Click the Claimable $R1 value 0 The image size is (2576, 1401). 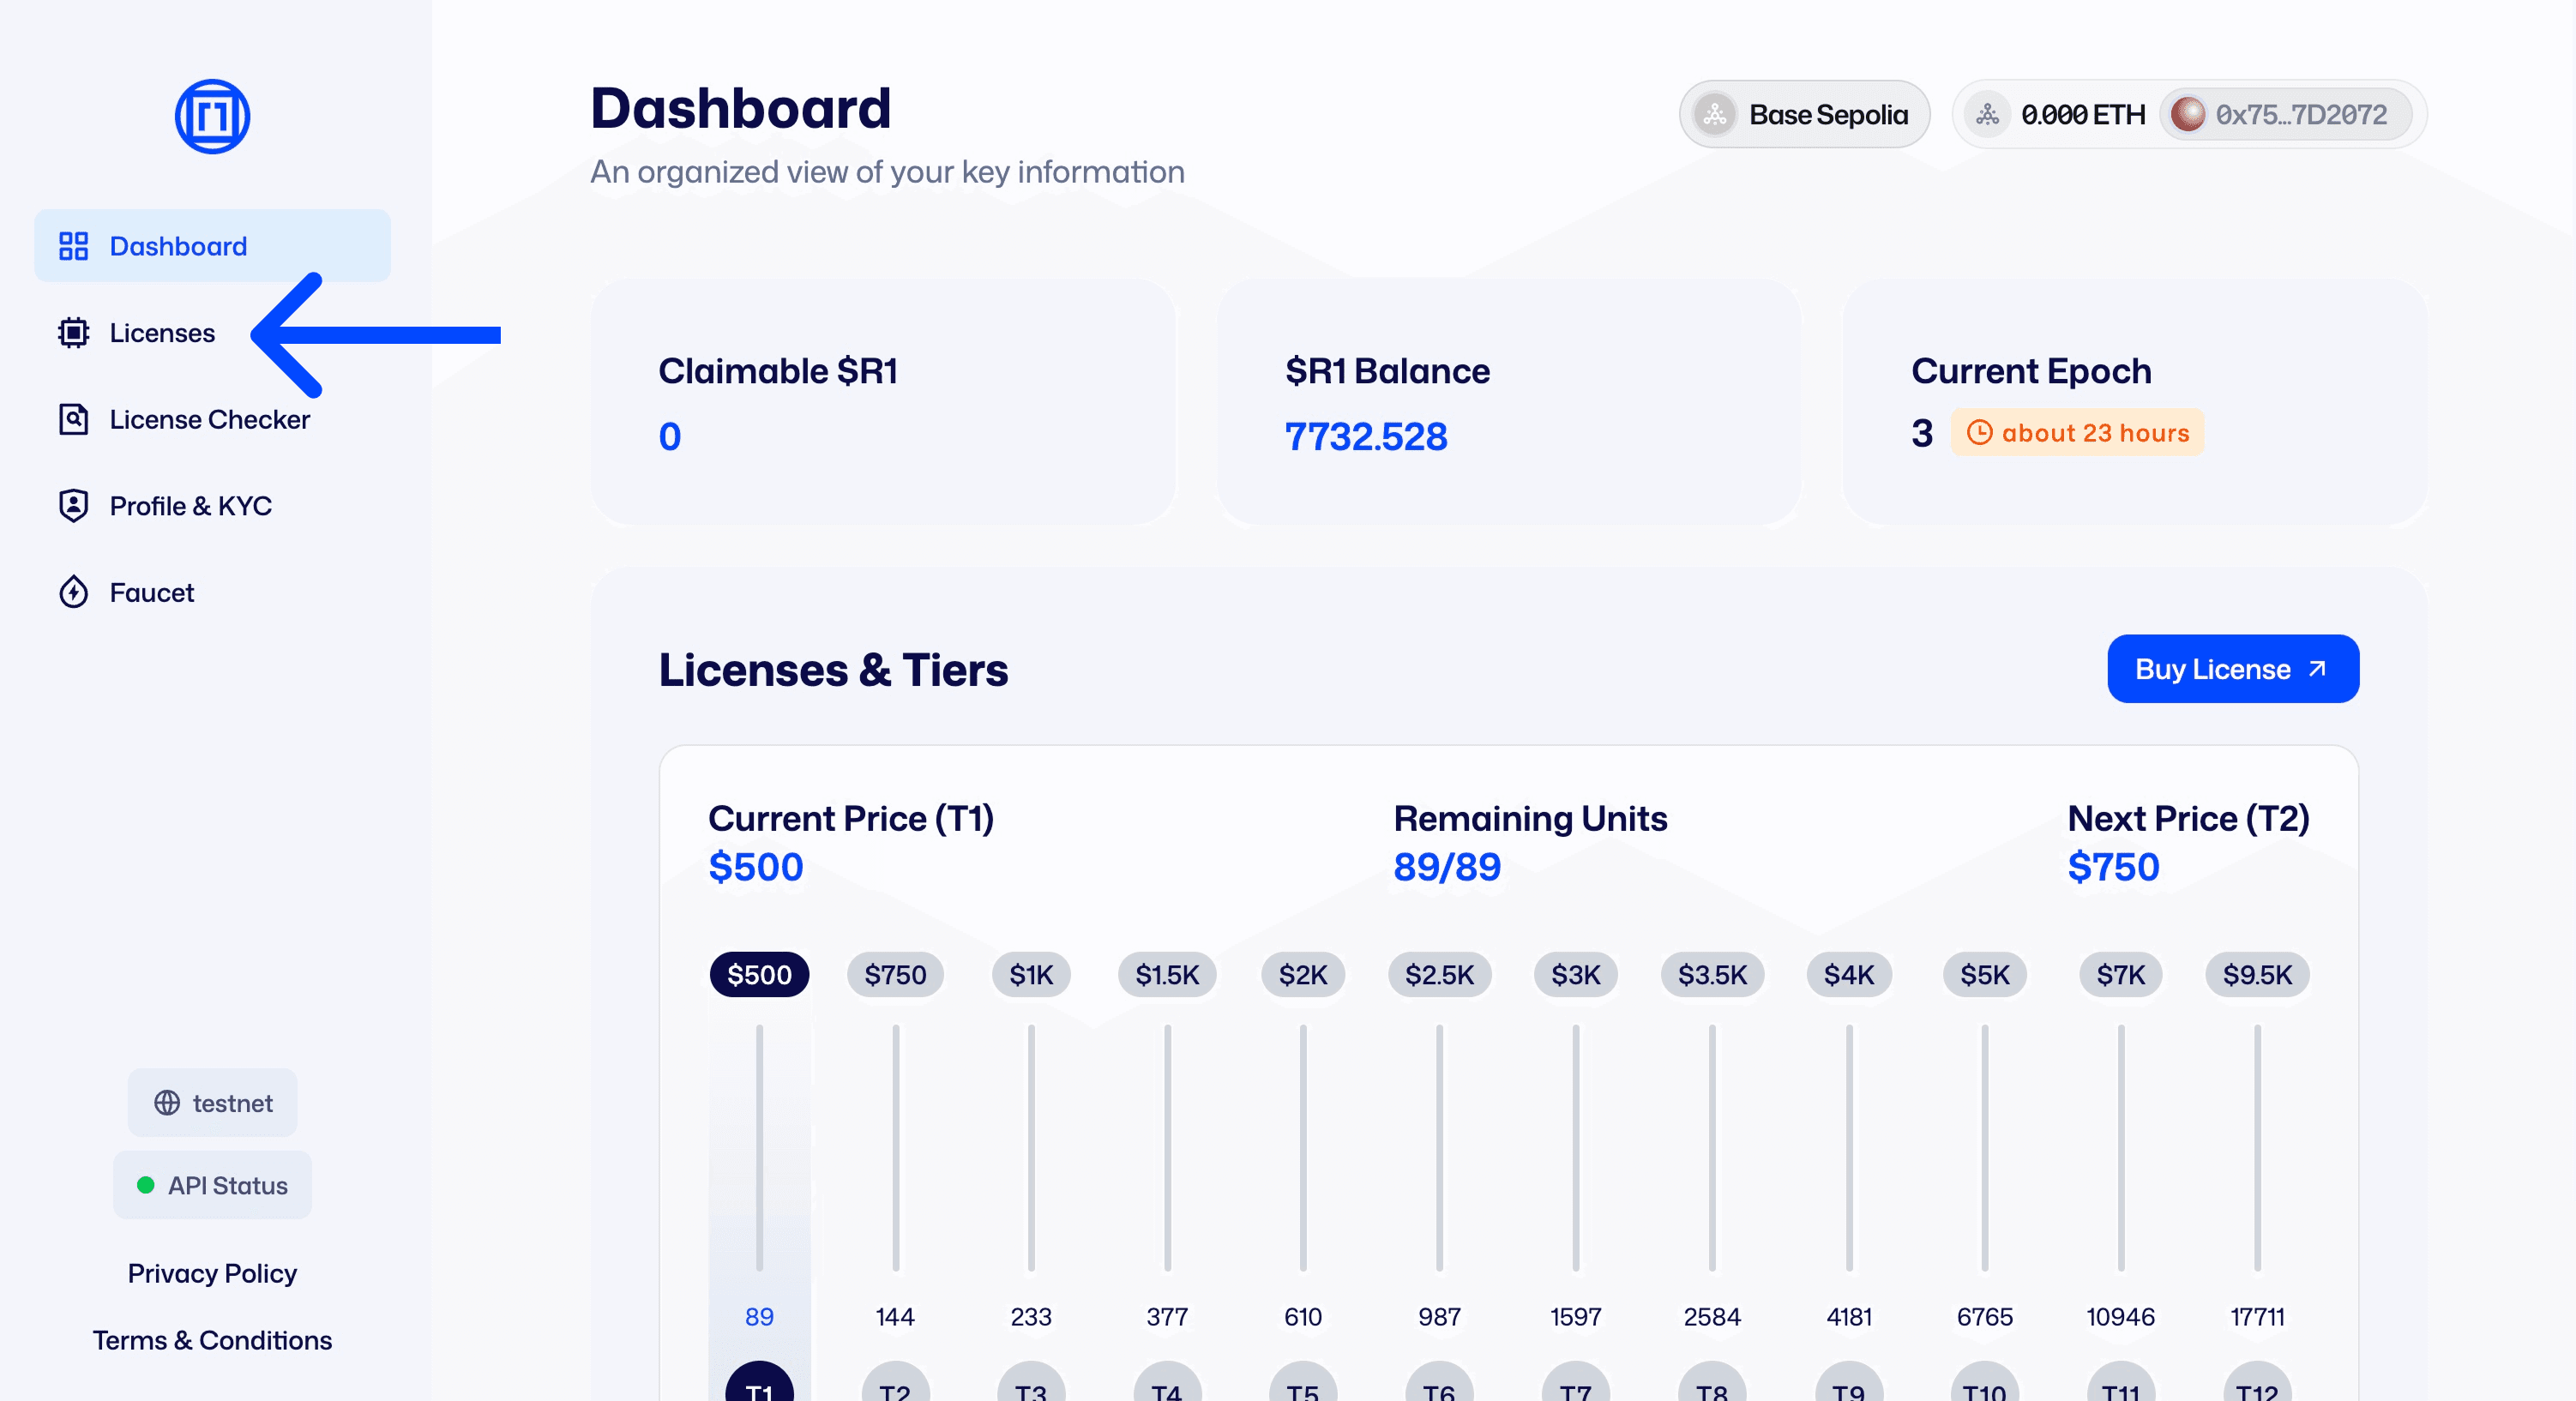670,437
